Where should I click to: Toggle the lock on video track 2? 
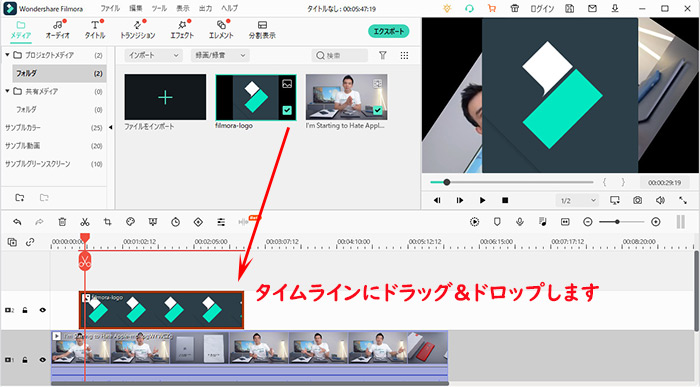coord(25,310)
